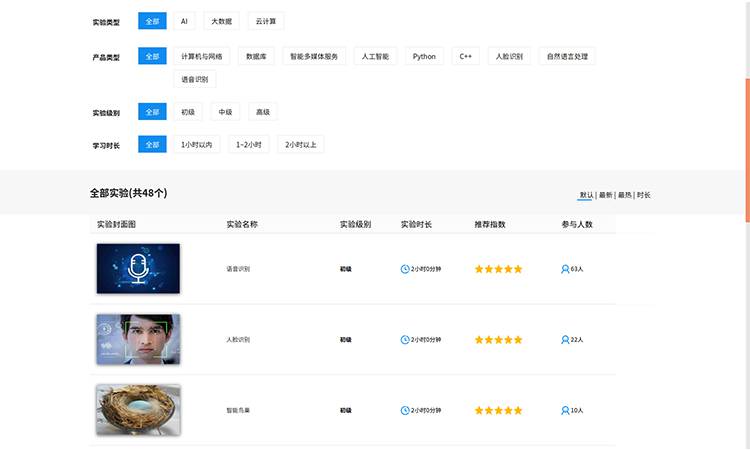Filter experiment type by 大数据

221,21
